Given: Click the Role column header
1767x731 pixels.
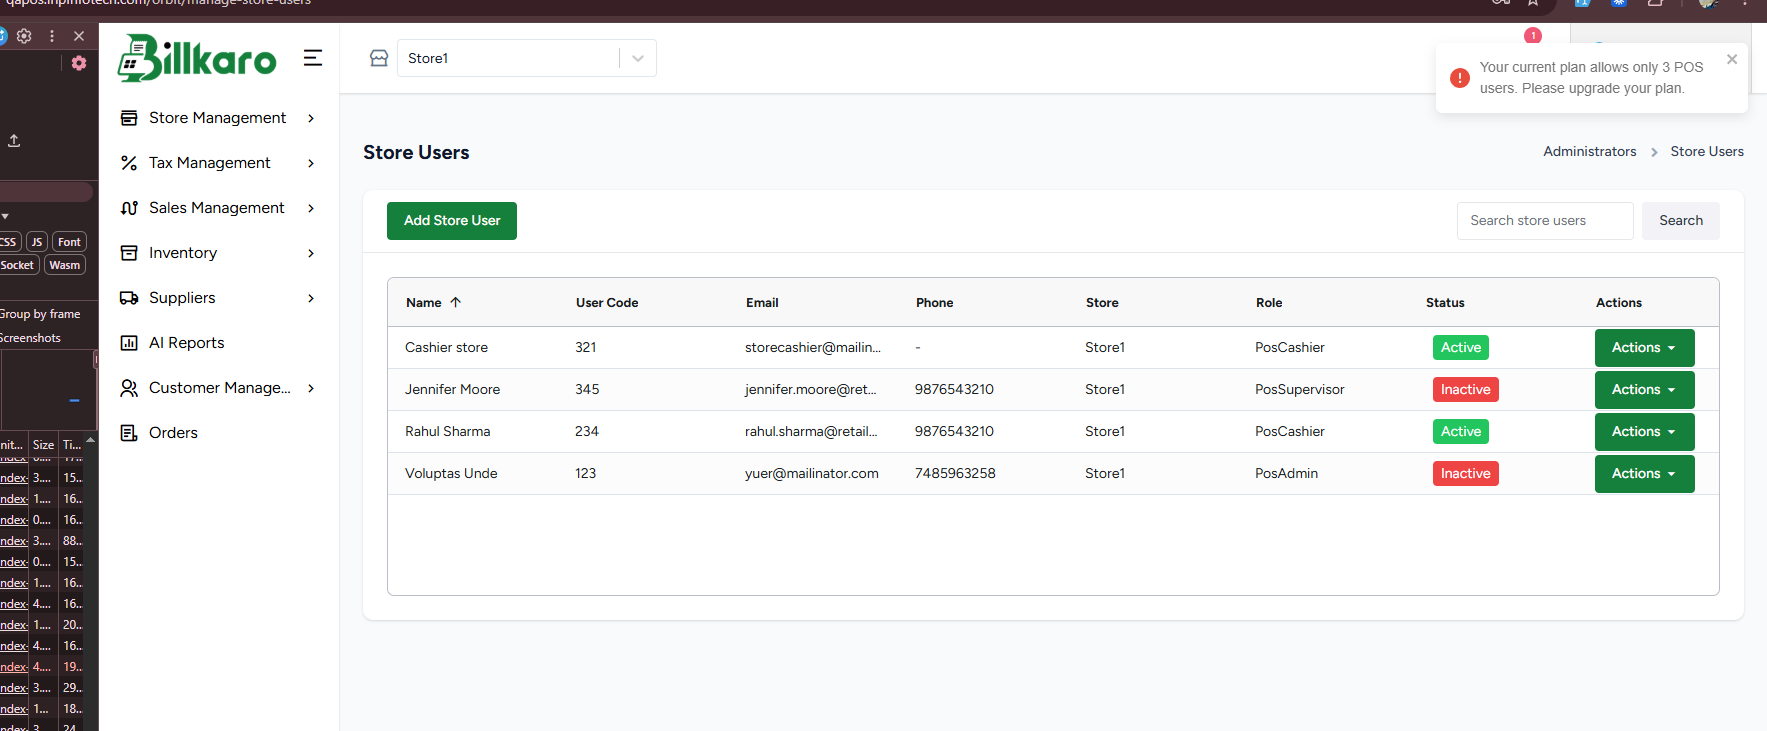Looking at the screenshot, I should 1269,303.
